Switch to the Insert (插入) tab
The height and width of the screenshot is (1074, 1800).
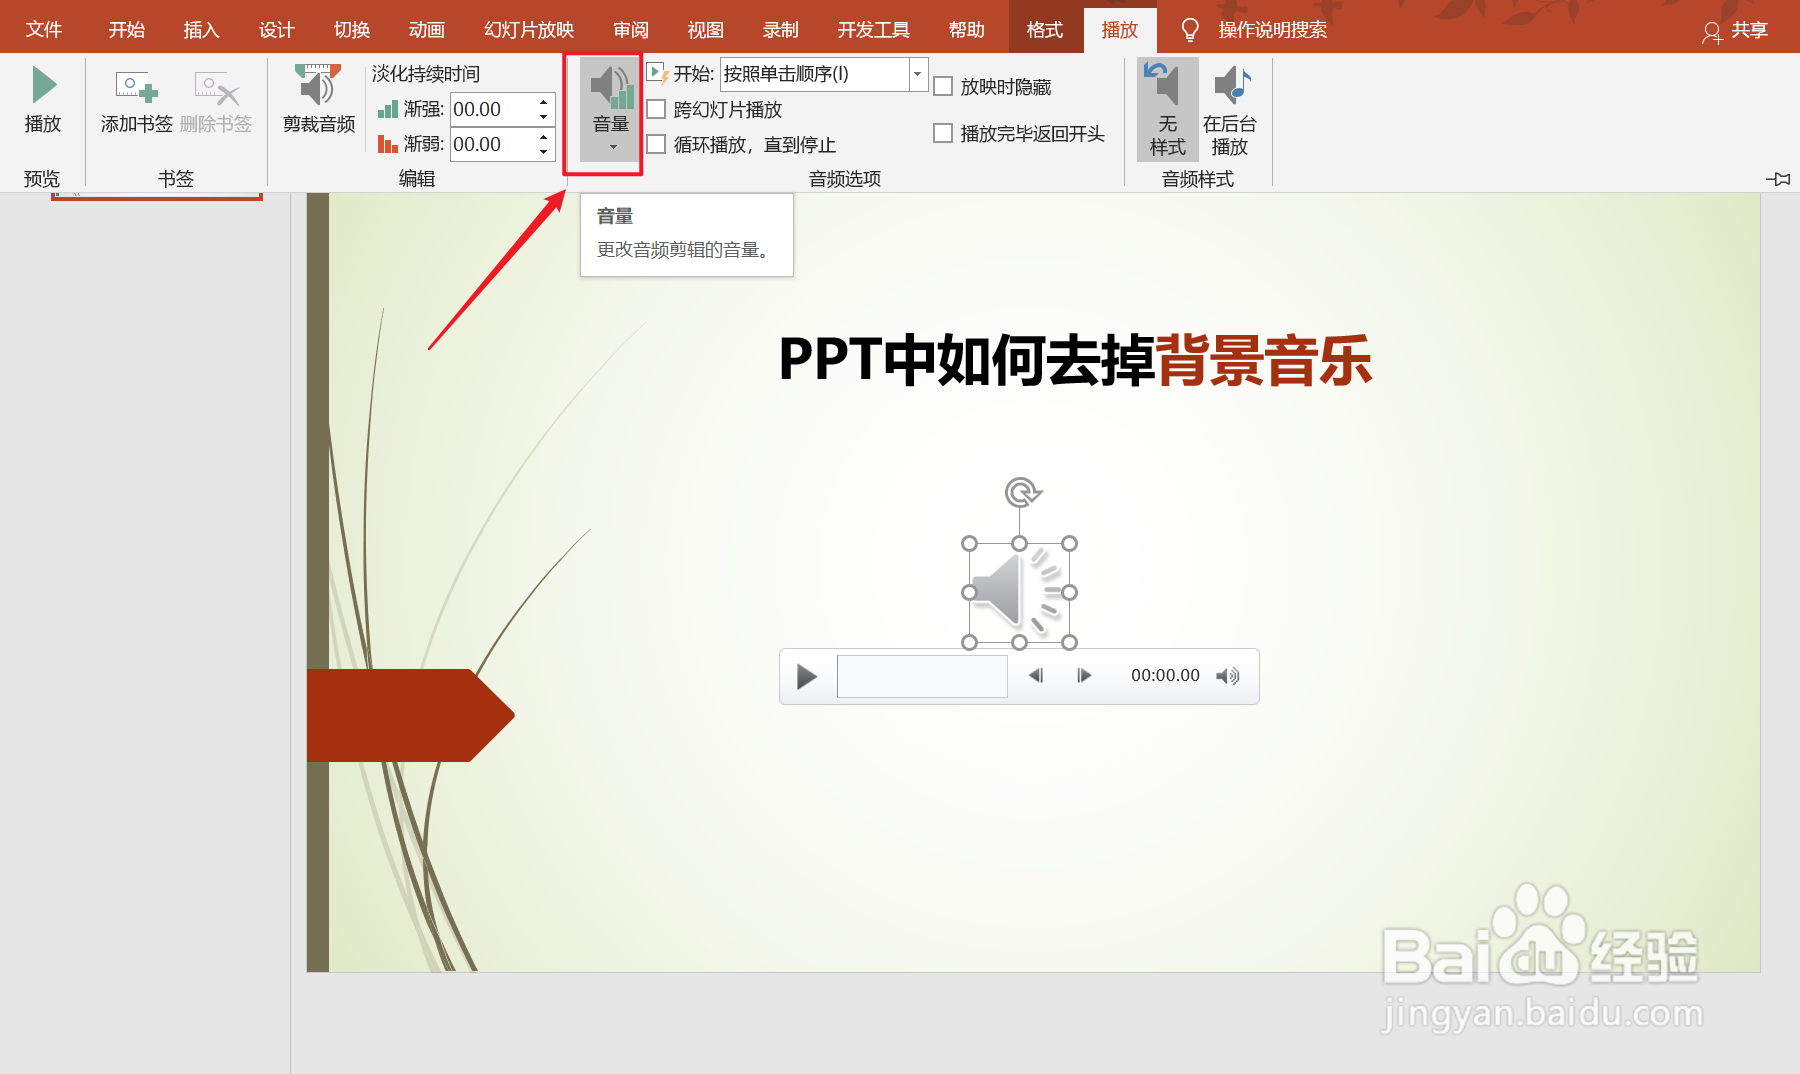click(201, 30)
